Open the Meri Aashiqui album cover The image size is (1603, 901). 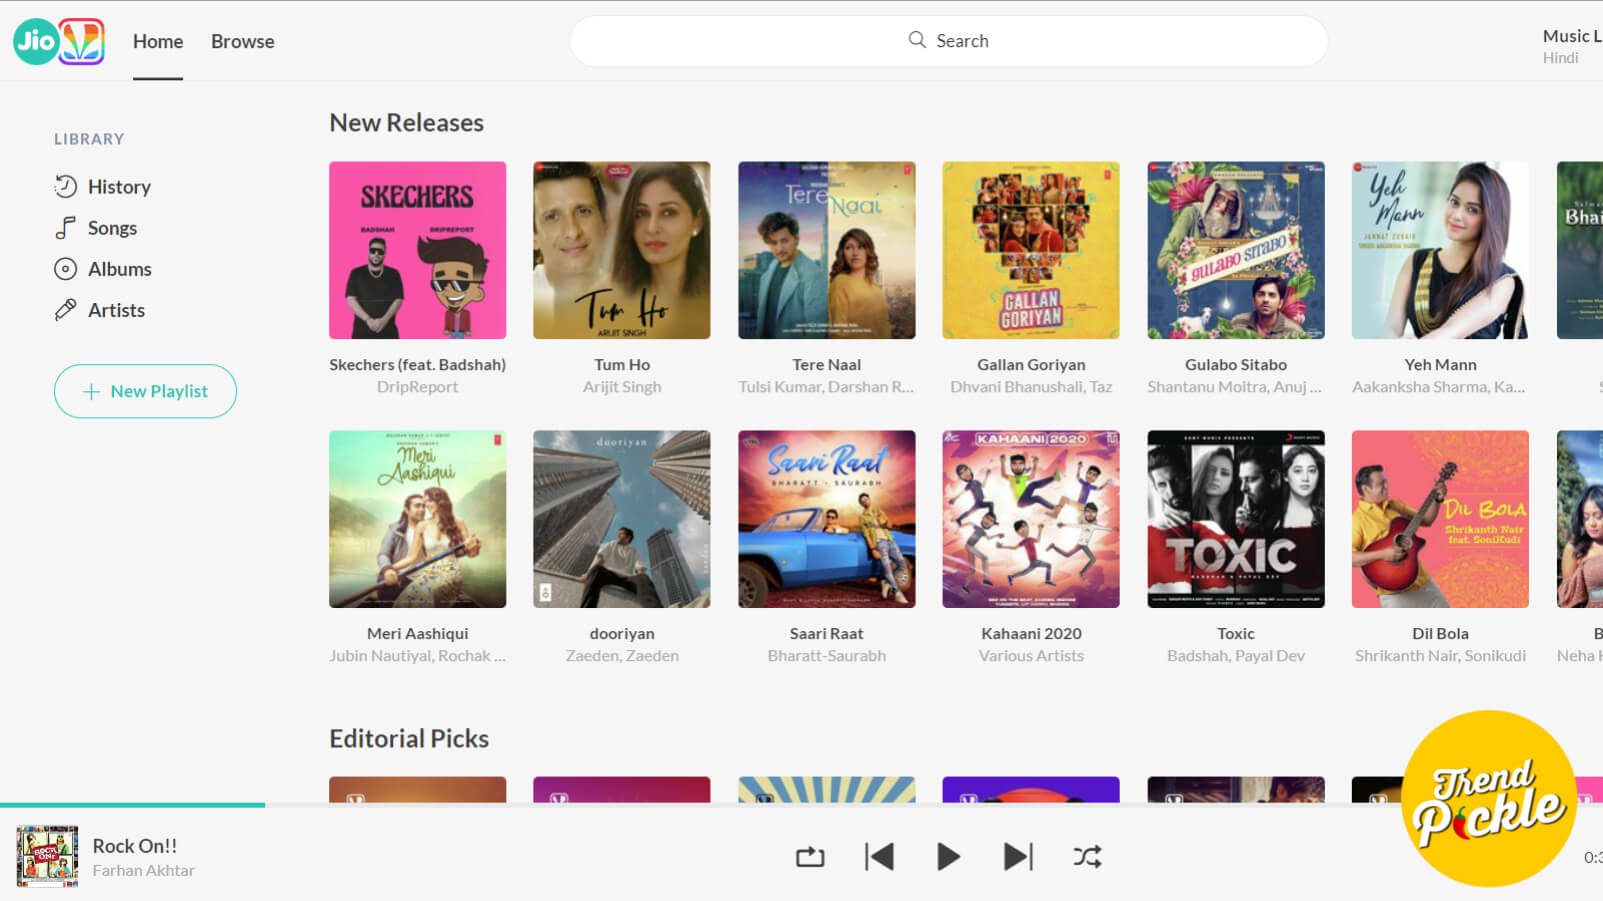click(418, 519)
